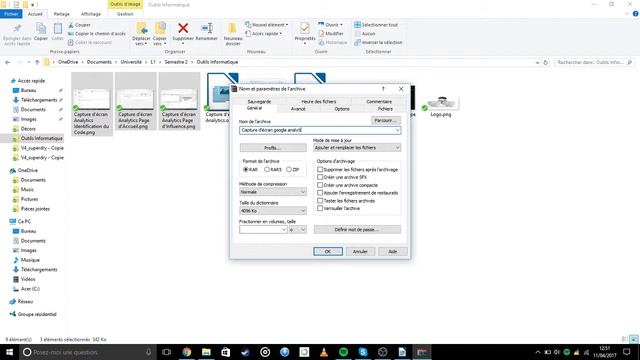
Task: Click the Annuler button
Action: tap(360, 251)
